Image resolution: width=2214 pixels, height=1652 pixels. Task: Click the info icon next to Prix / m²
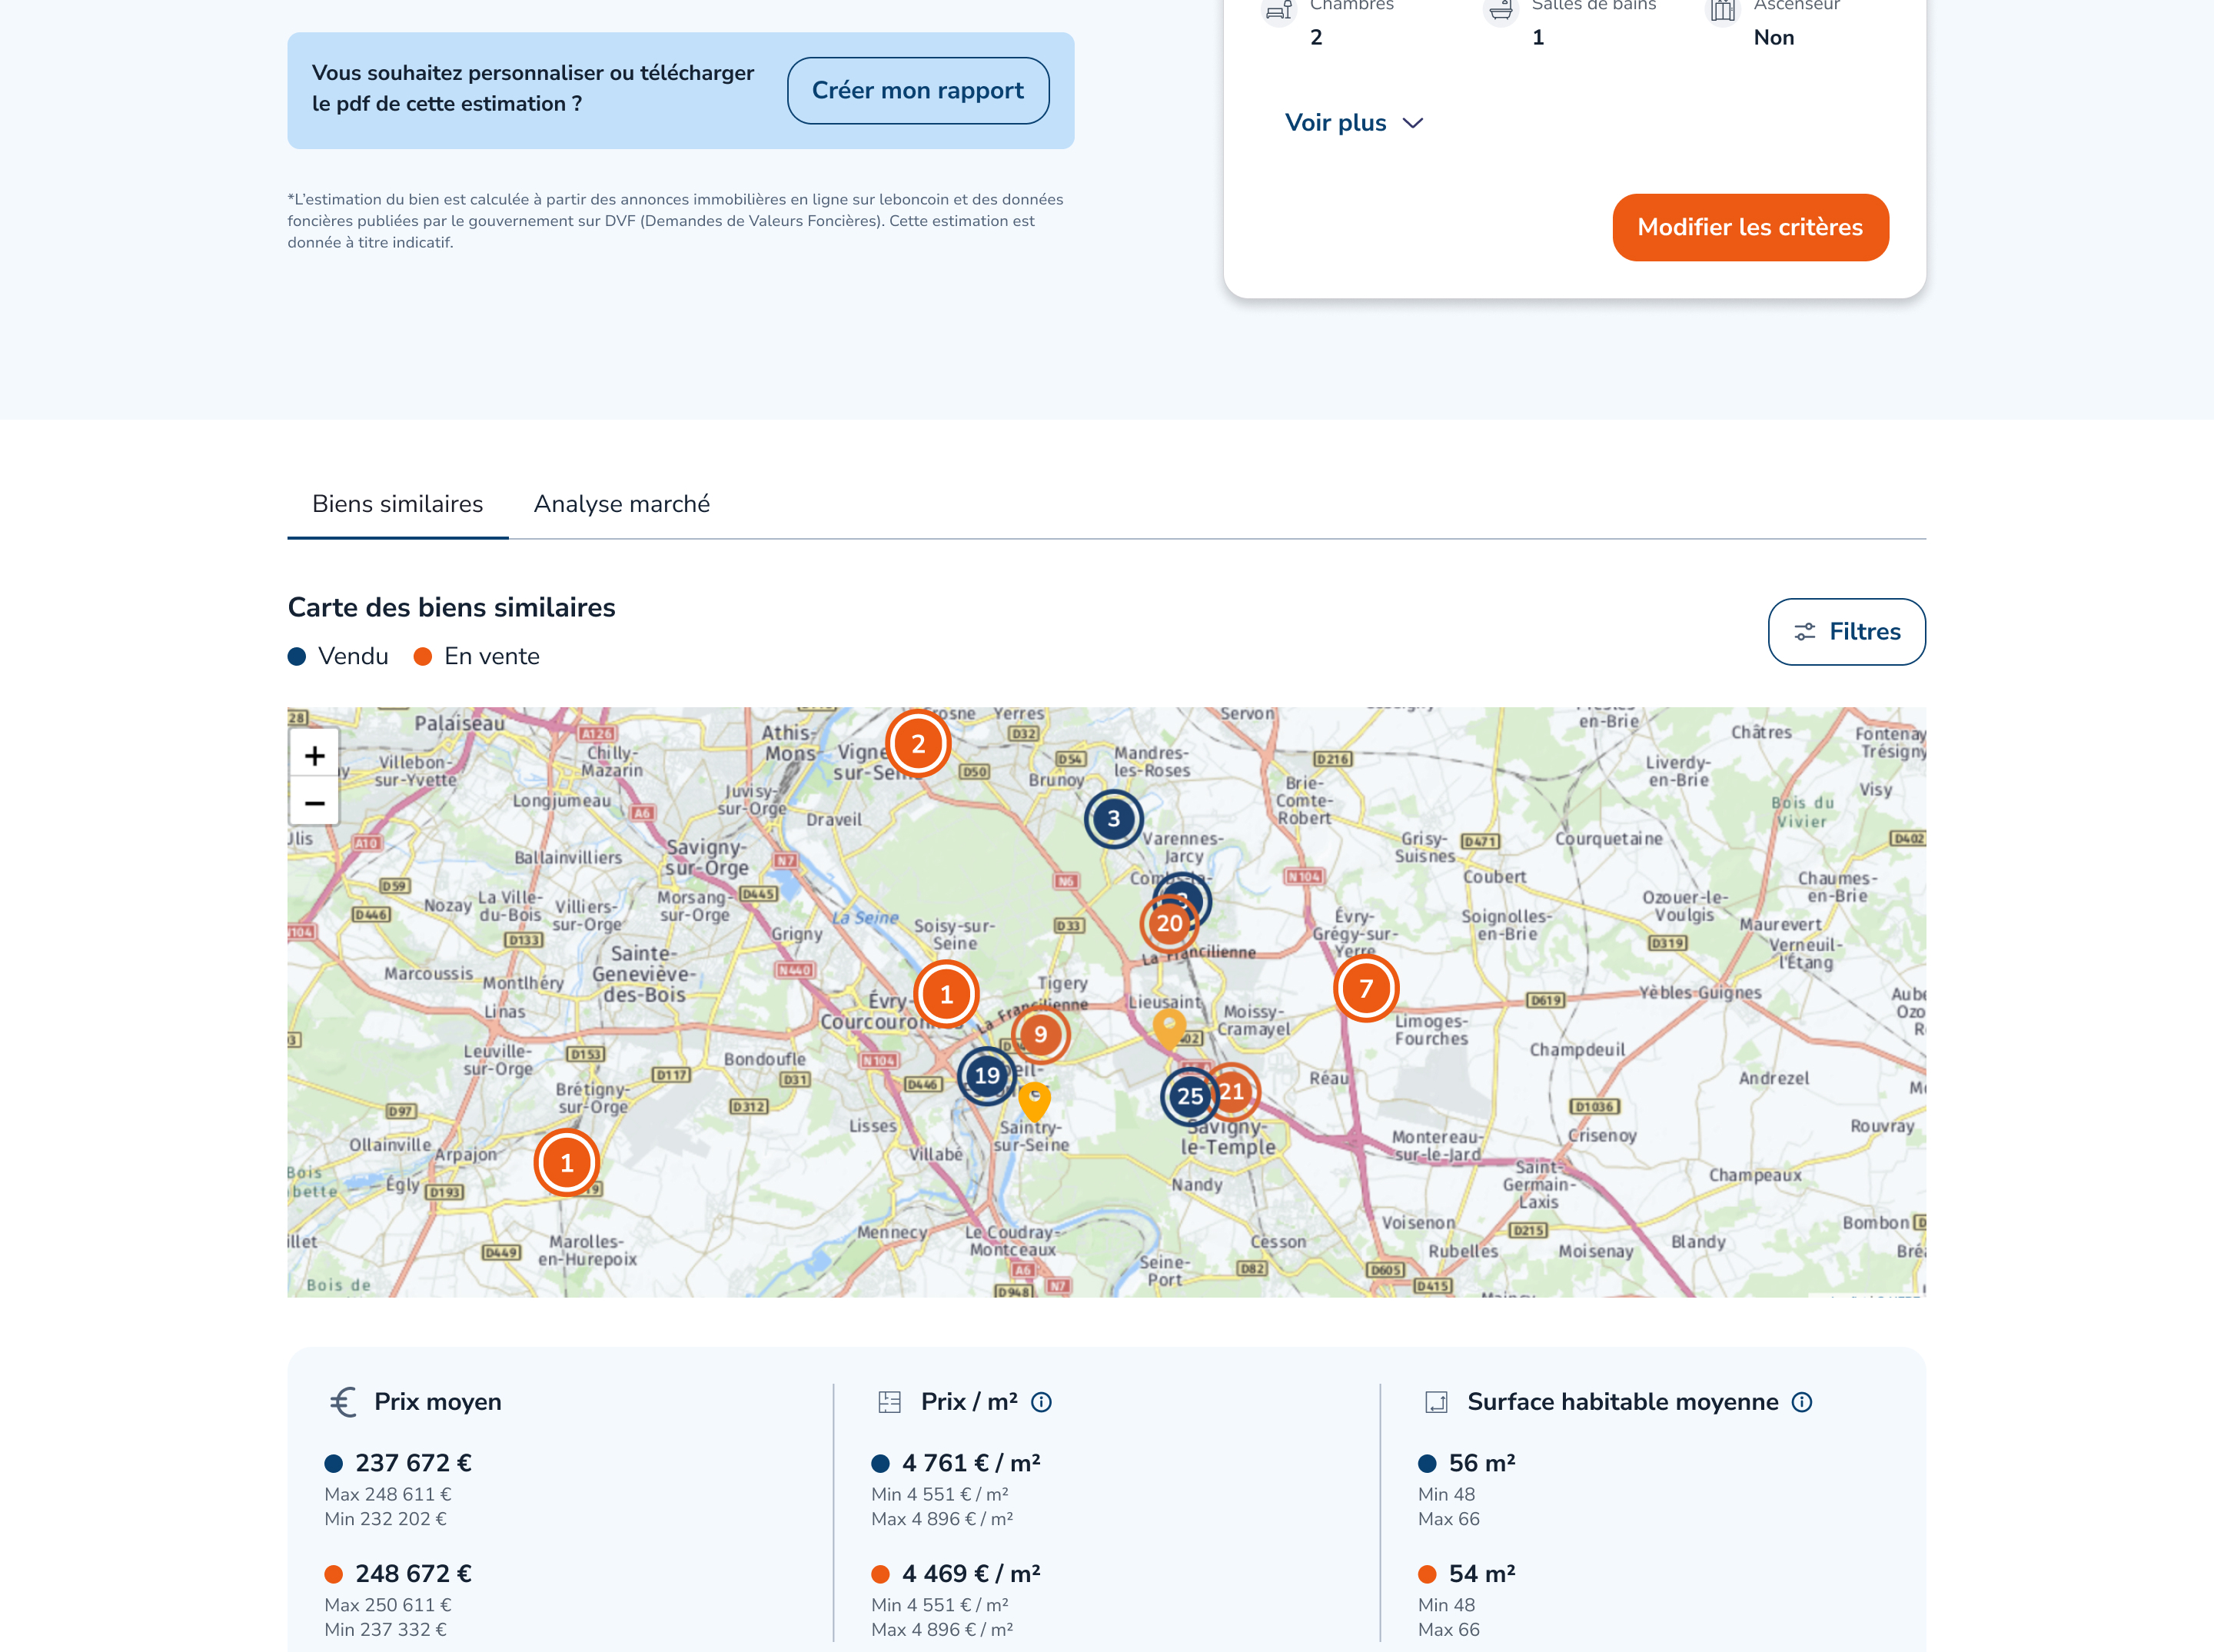click(1041, 1402)
